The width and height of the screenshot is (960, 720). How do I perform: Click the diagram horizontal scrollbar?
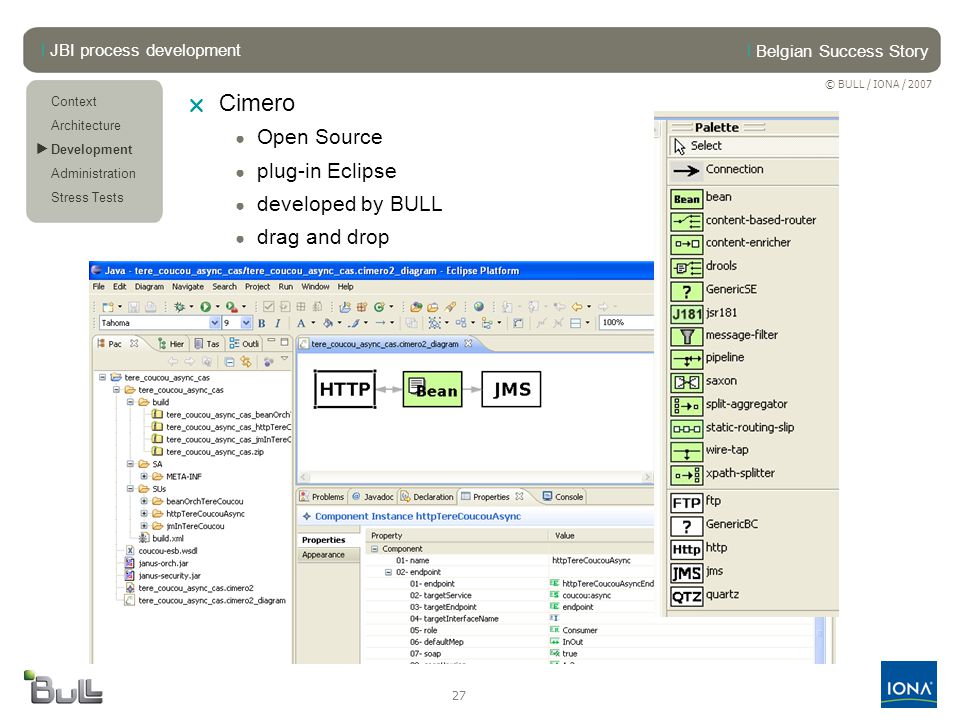[x=475, y=477]
